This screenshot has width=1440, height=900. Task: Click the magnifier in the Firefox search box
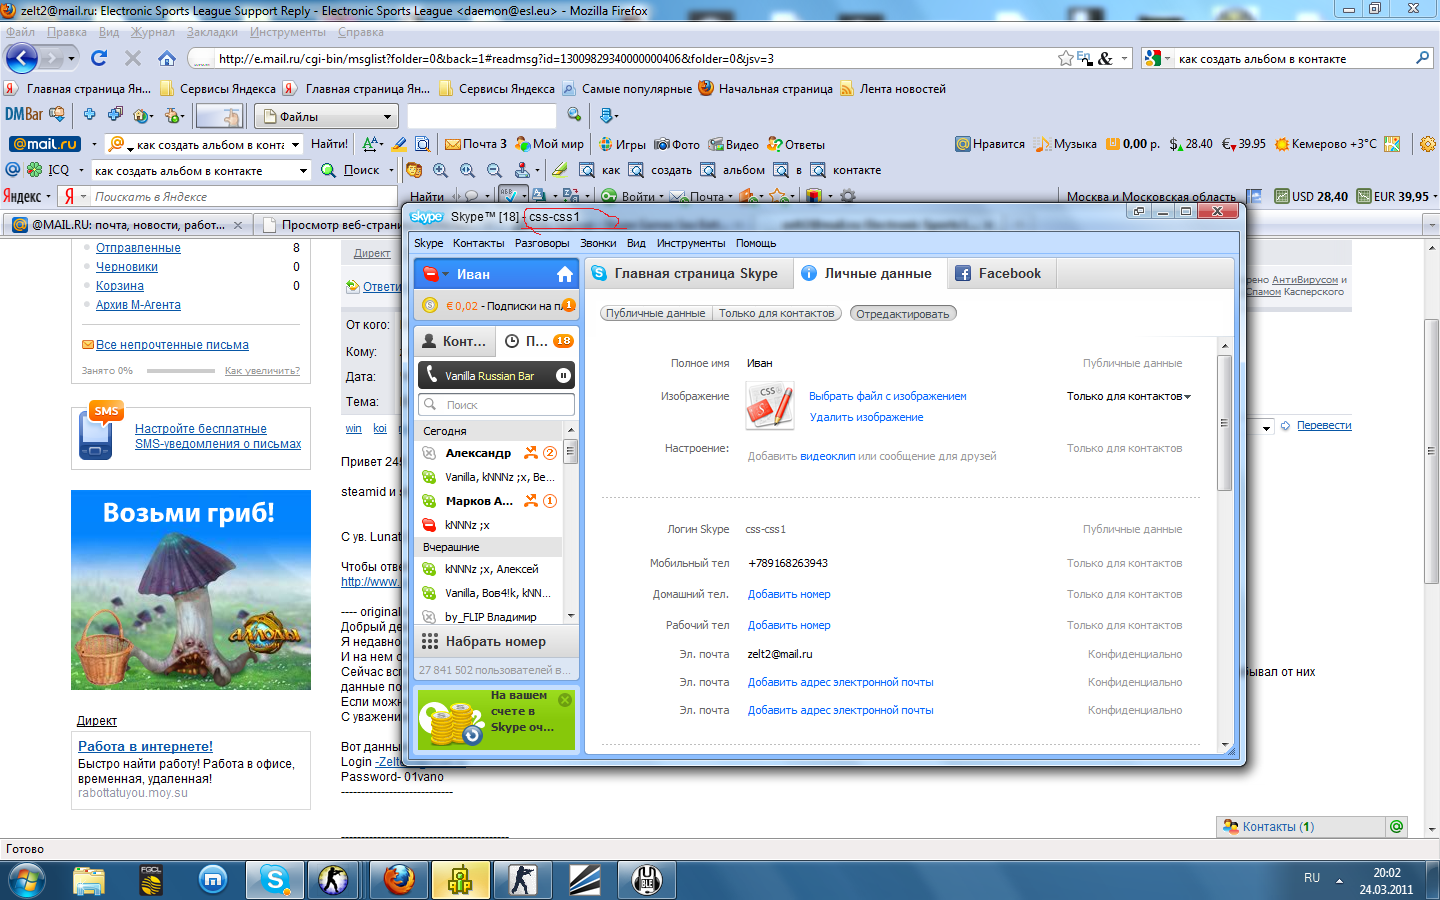coord(1422,58)
